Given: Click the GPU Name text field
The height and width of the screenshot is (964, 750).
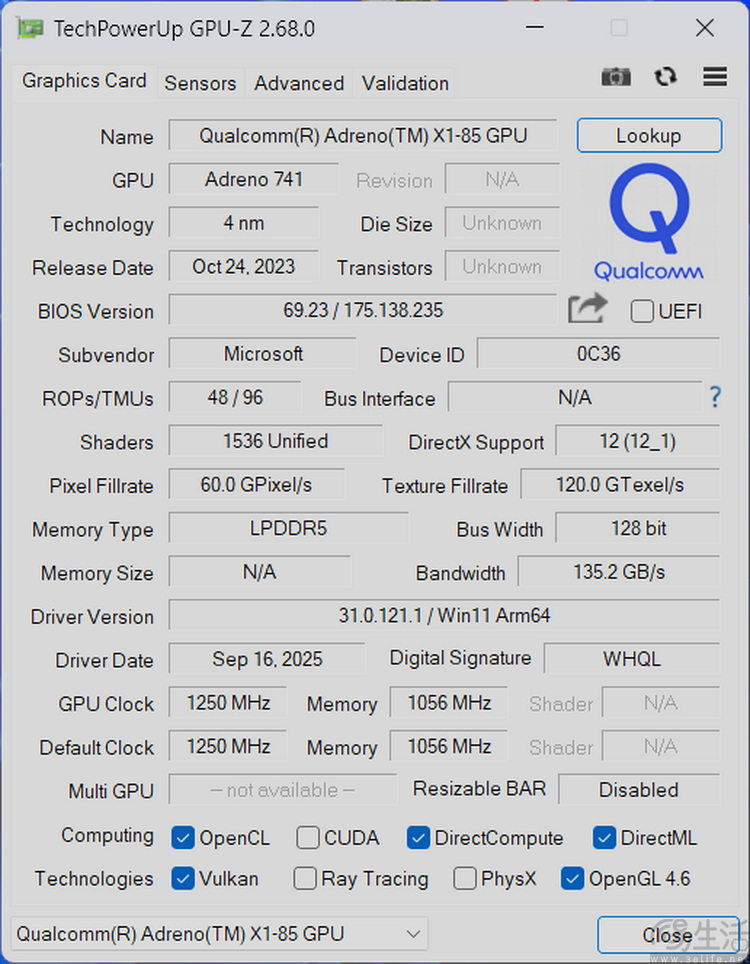Looking at the screenshot, I should tap(363, 136).
